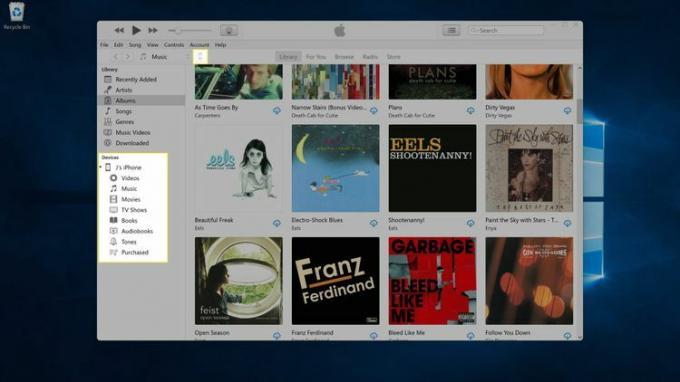This screenshot has width=680, height=382.
Task: Open Videos under J's iPhone
Action: [130, 178]
